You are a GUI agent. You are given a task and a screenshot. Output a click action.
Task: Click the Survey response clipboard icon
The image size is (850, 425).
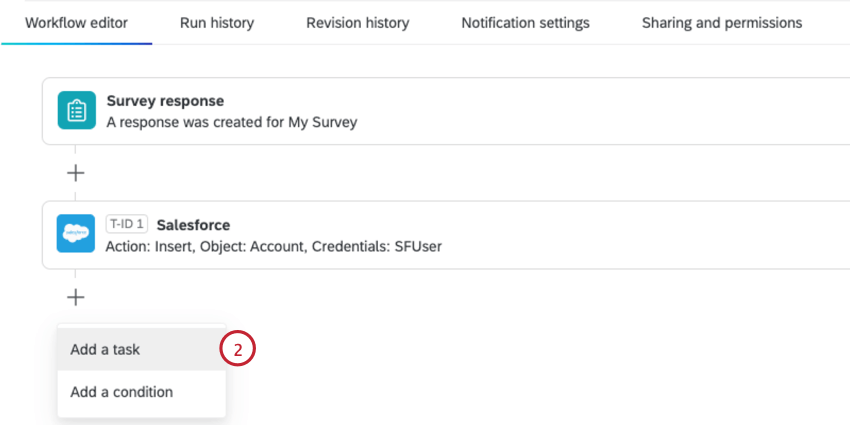pos(76,110)
